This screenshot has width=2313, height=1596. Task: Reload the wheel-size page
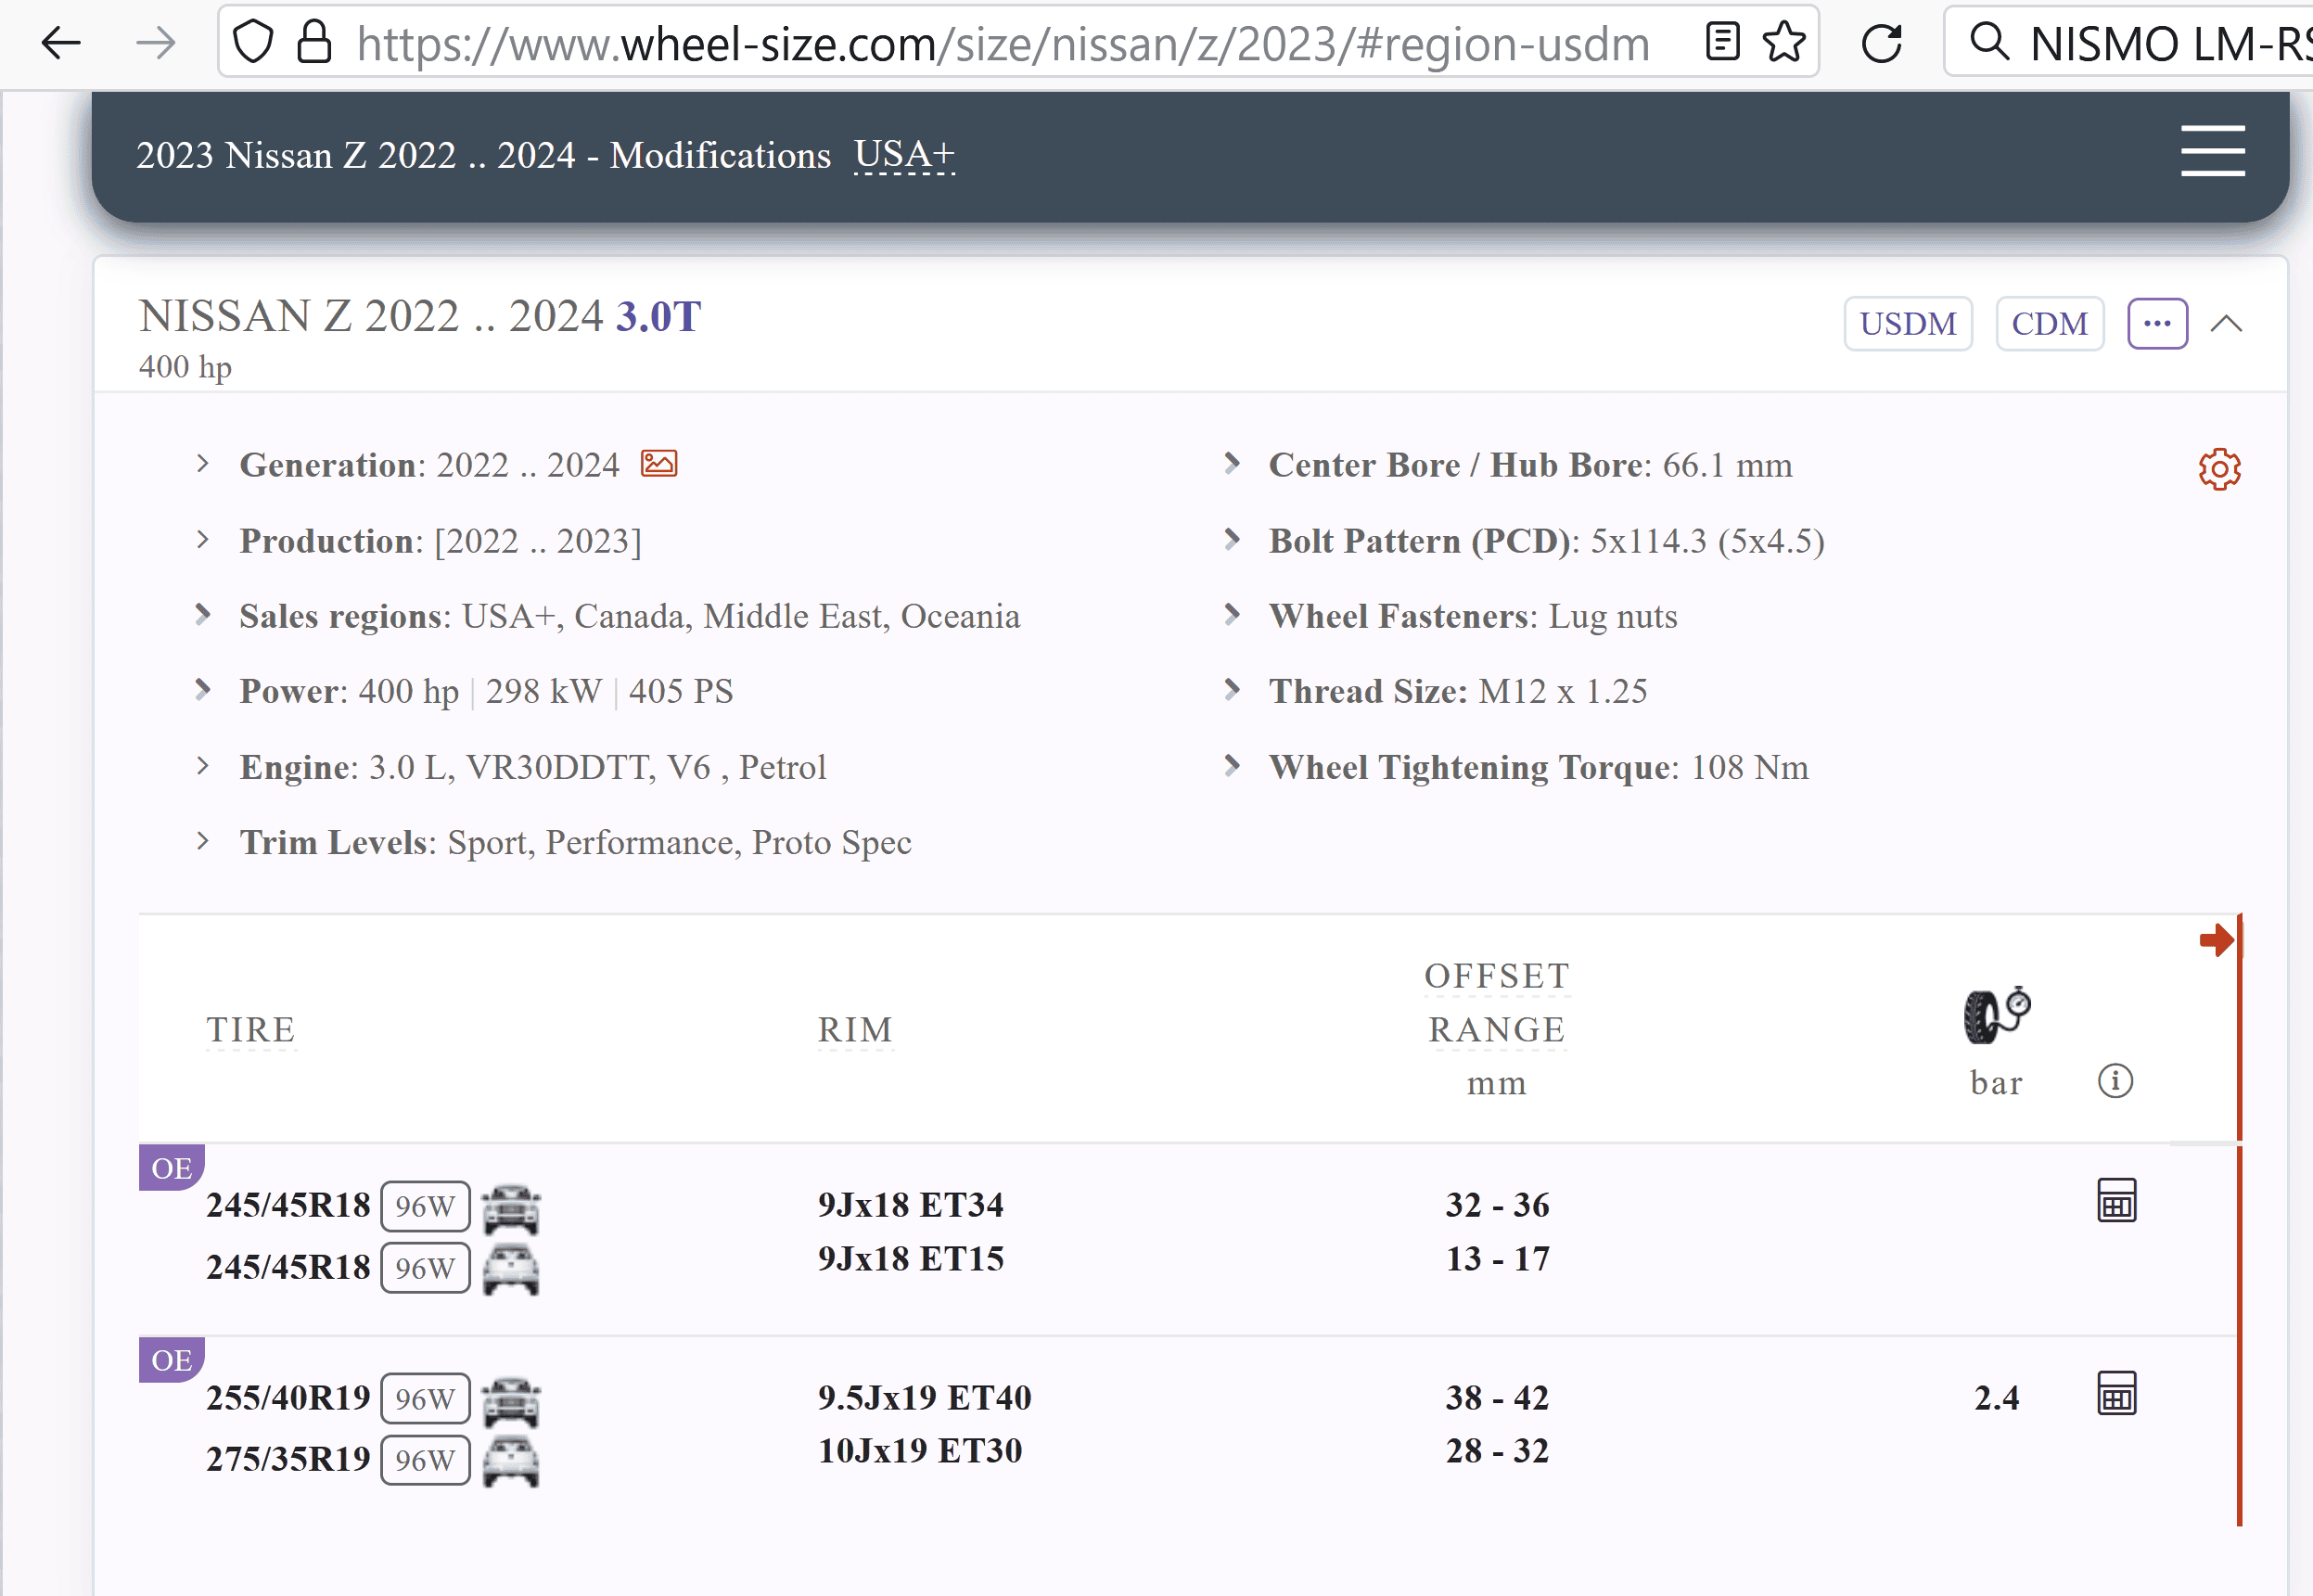pyautogui.click(x=1881, y=43)
